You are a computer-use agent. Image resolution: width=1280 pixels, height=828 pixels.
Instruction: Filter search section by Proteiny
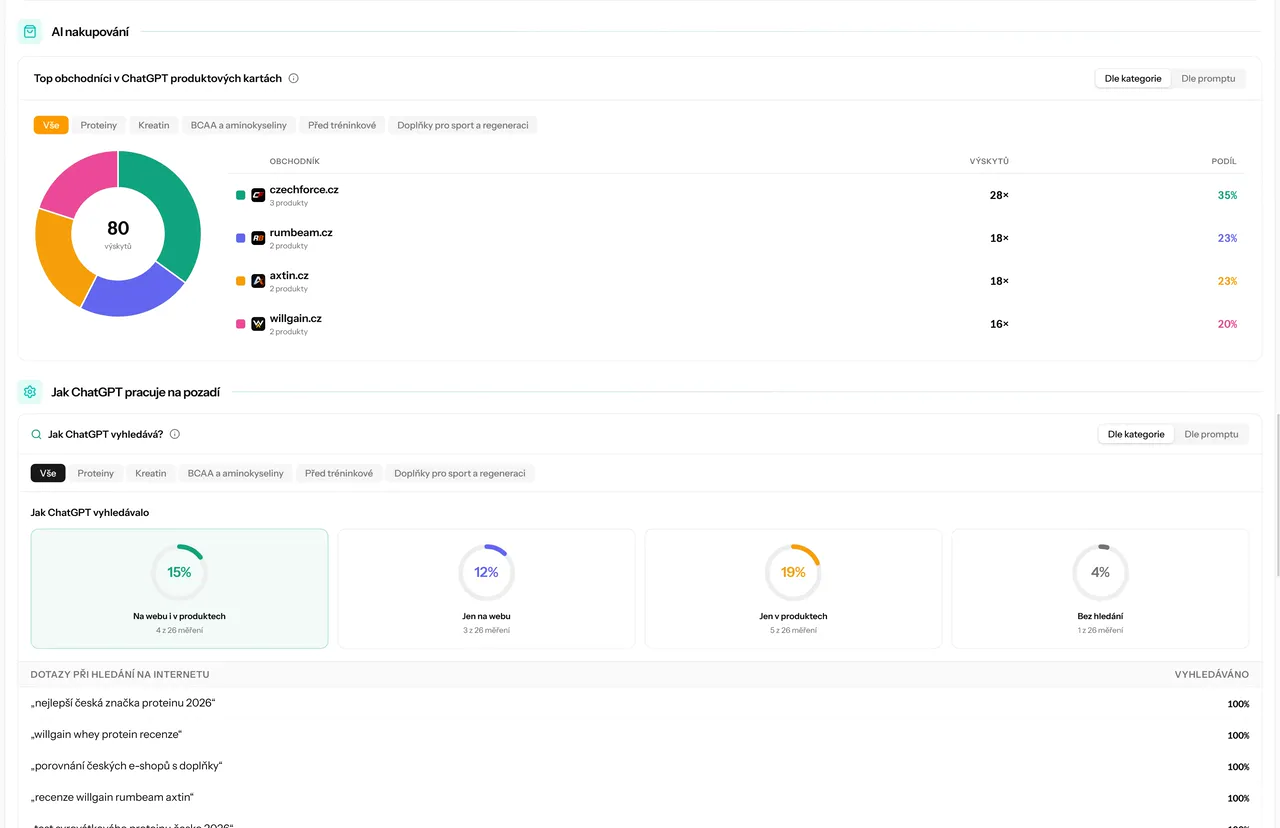click(x=96, y=473)
